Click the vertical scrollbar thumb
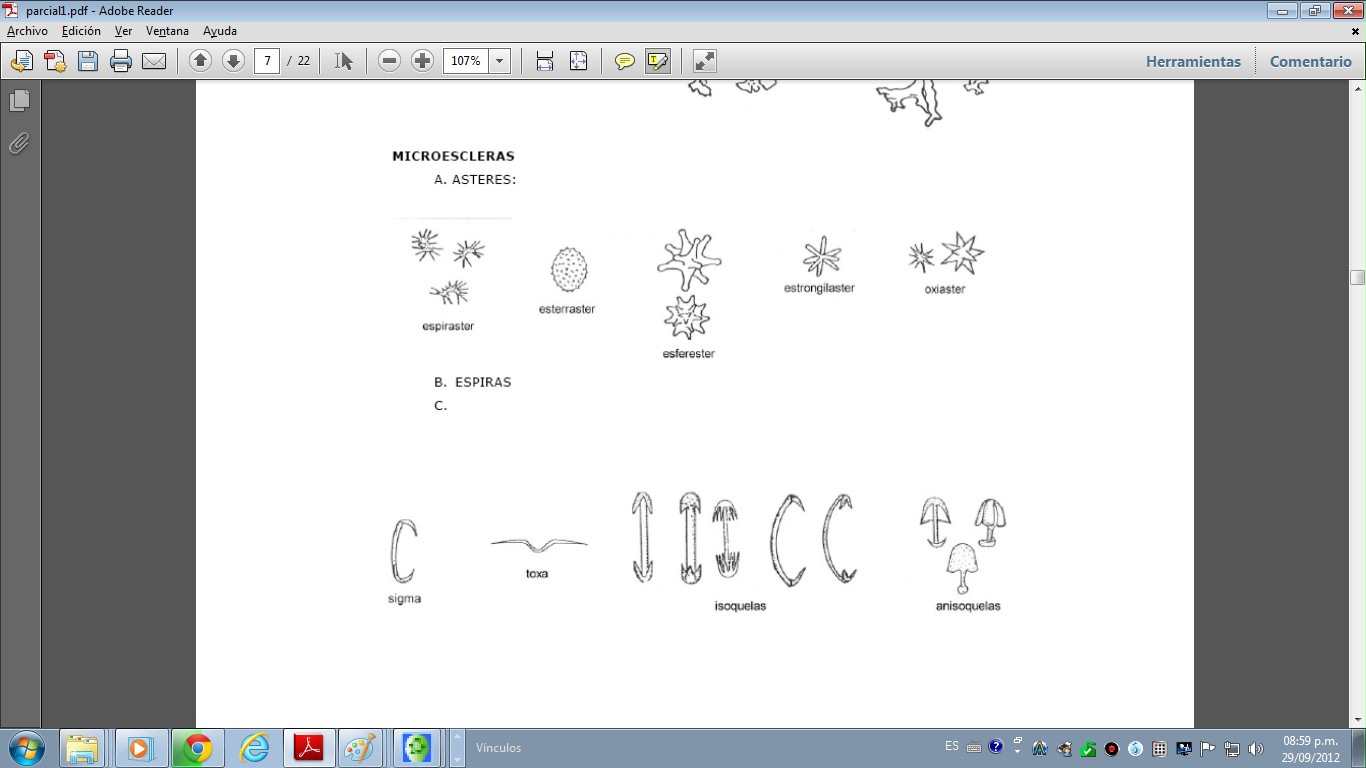The width and height of the screenshot is (1366, 768). pos(1357,277)
